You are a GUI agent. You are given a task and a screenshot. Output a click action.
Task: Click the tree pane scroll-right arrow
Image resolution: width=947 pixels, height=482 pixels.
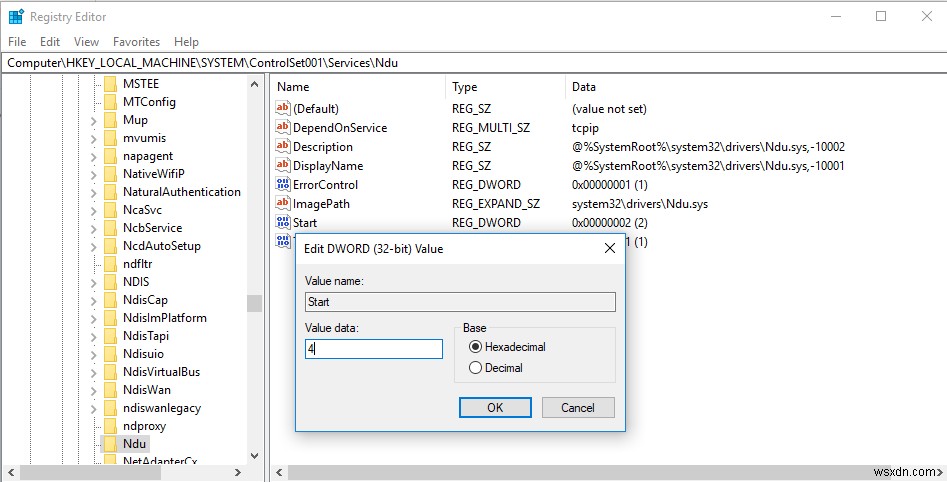click(x=238, y=472)
